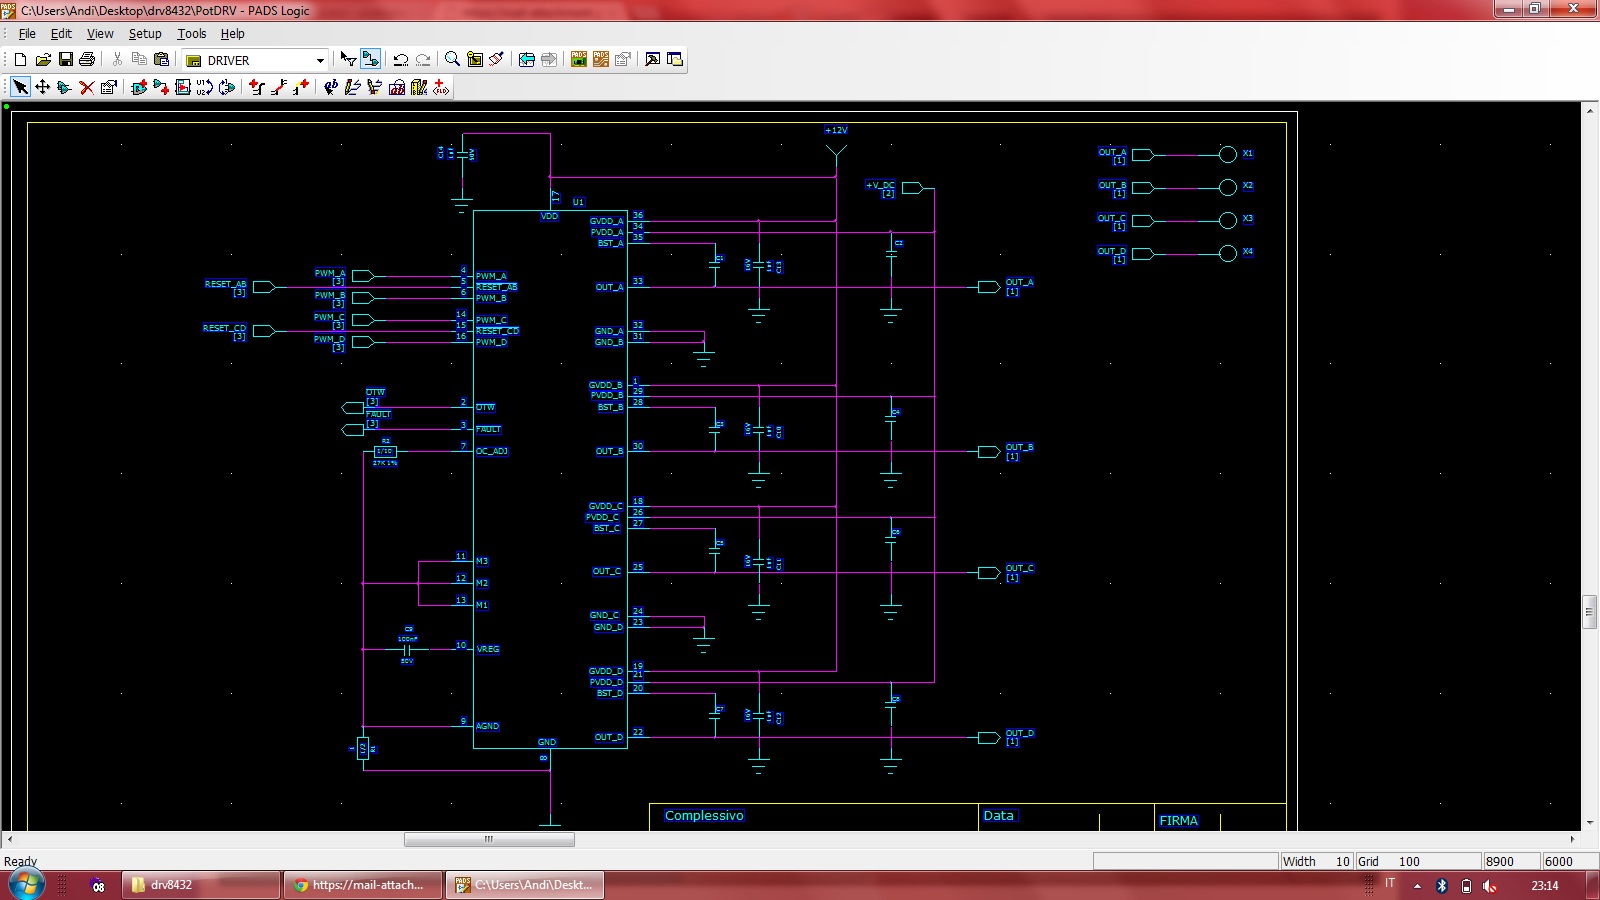Click the Grid value in status bar
The height and width of the screenshot is (900, 1600).
pos(1409,861)
